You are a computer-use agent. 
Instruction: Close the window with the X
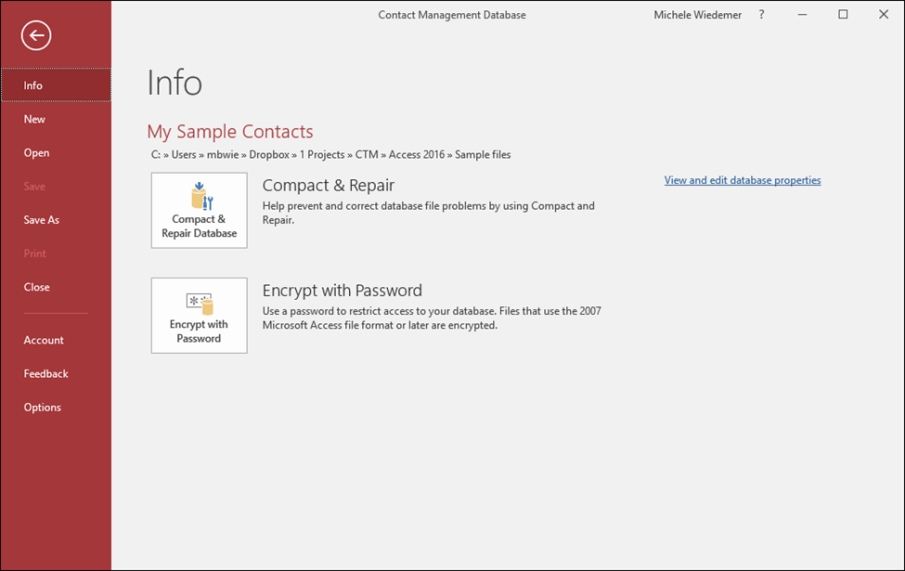tap(884, 14)
